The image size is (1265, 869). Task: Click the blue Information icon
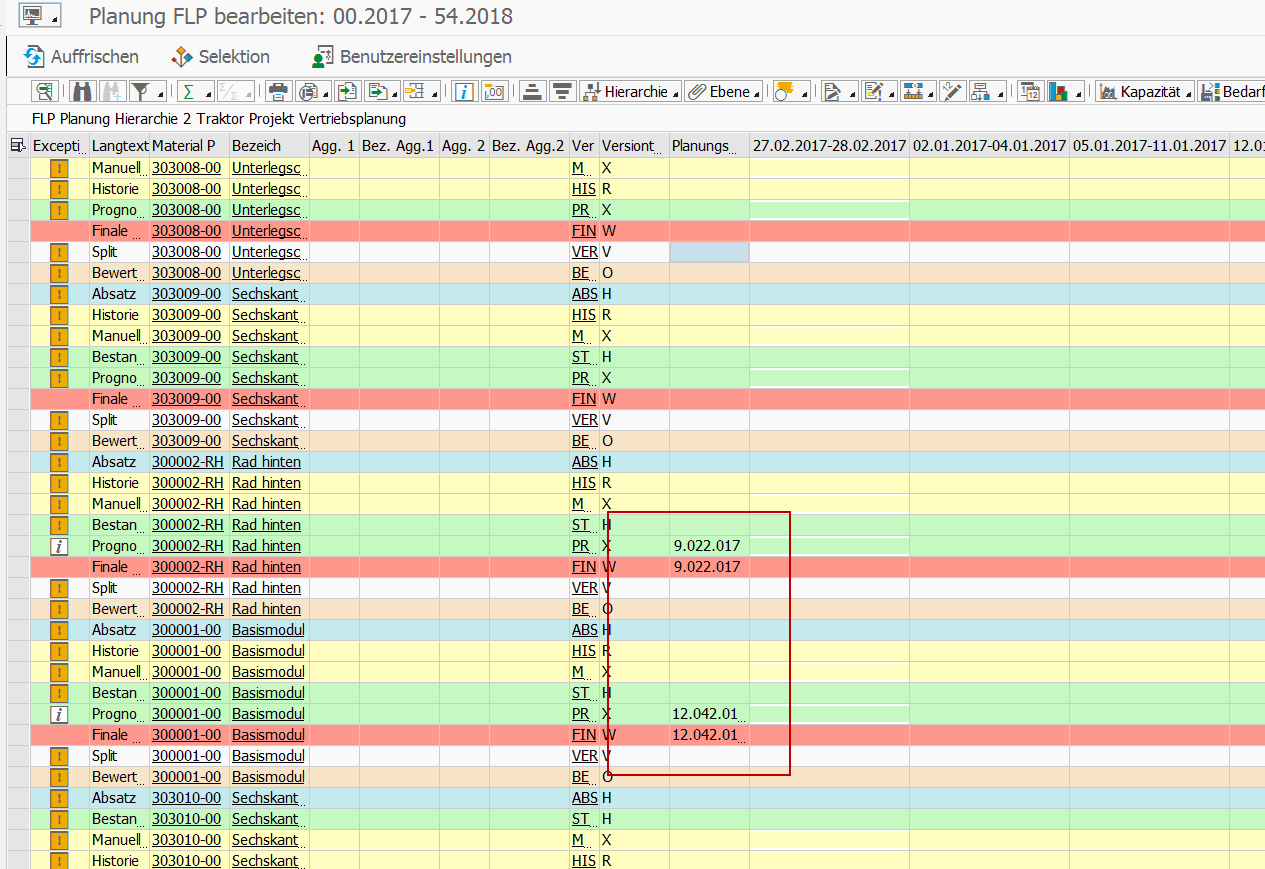click(464, 92)
